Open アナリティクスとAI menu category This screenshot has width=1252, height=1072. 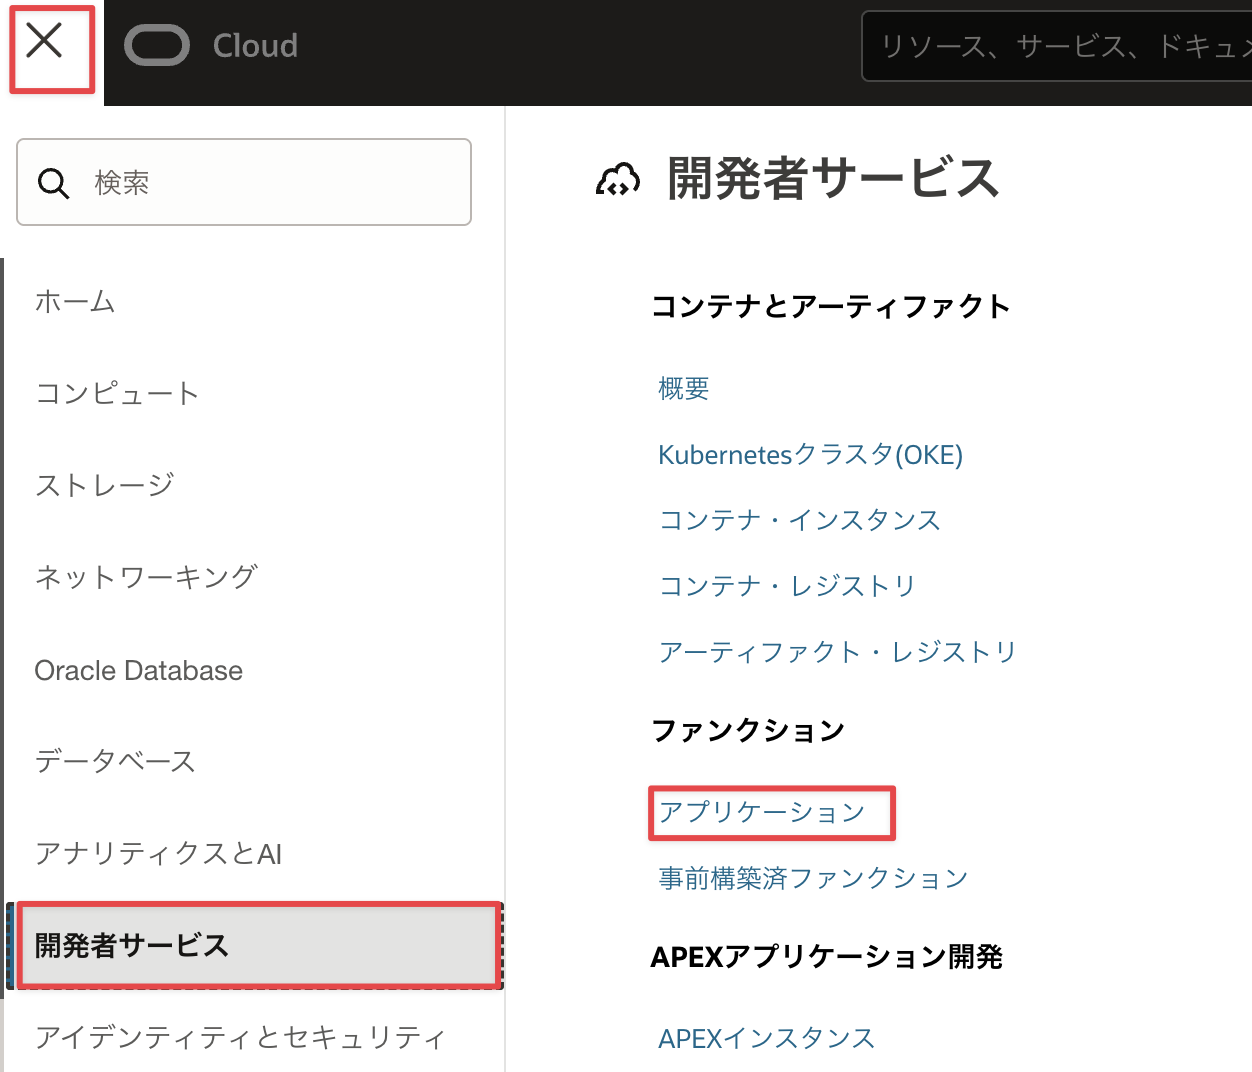click(x=158, y=853)
